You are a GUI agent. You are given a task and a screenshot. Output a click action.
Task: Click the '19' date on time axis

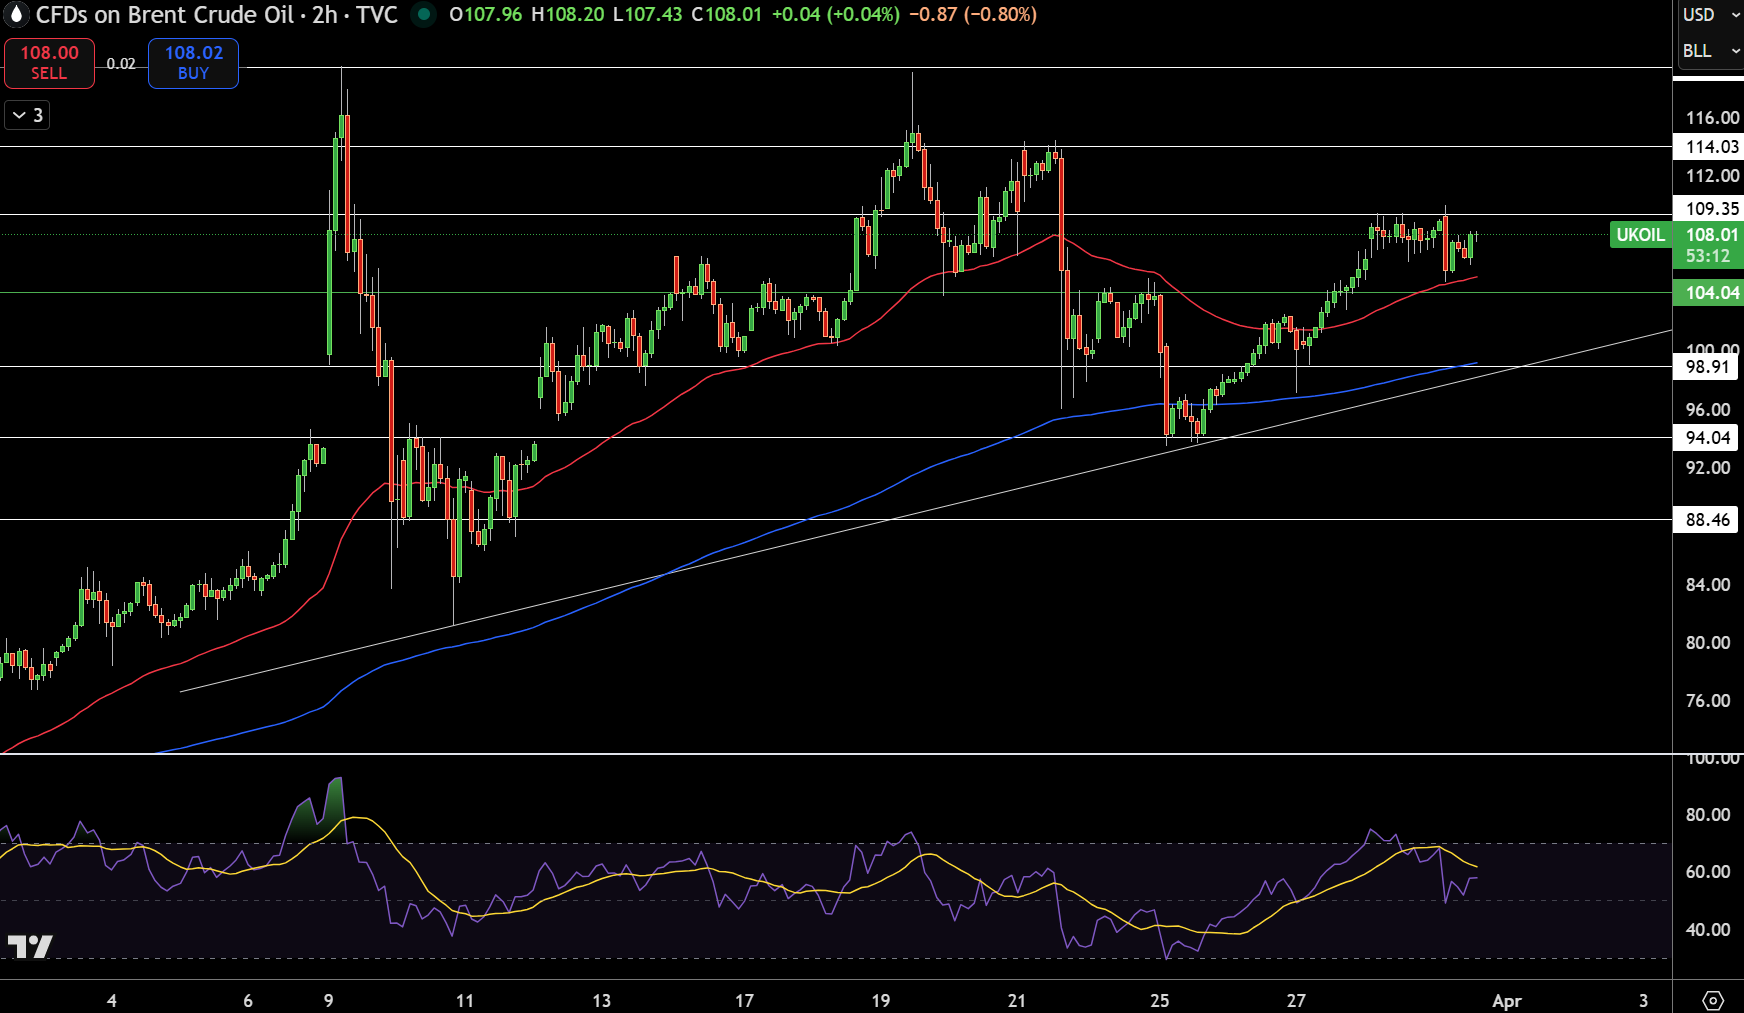[881, 1001]
